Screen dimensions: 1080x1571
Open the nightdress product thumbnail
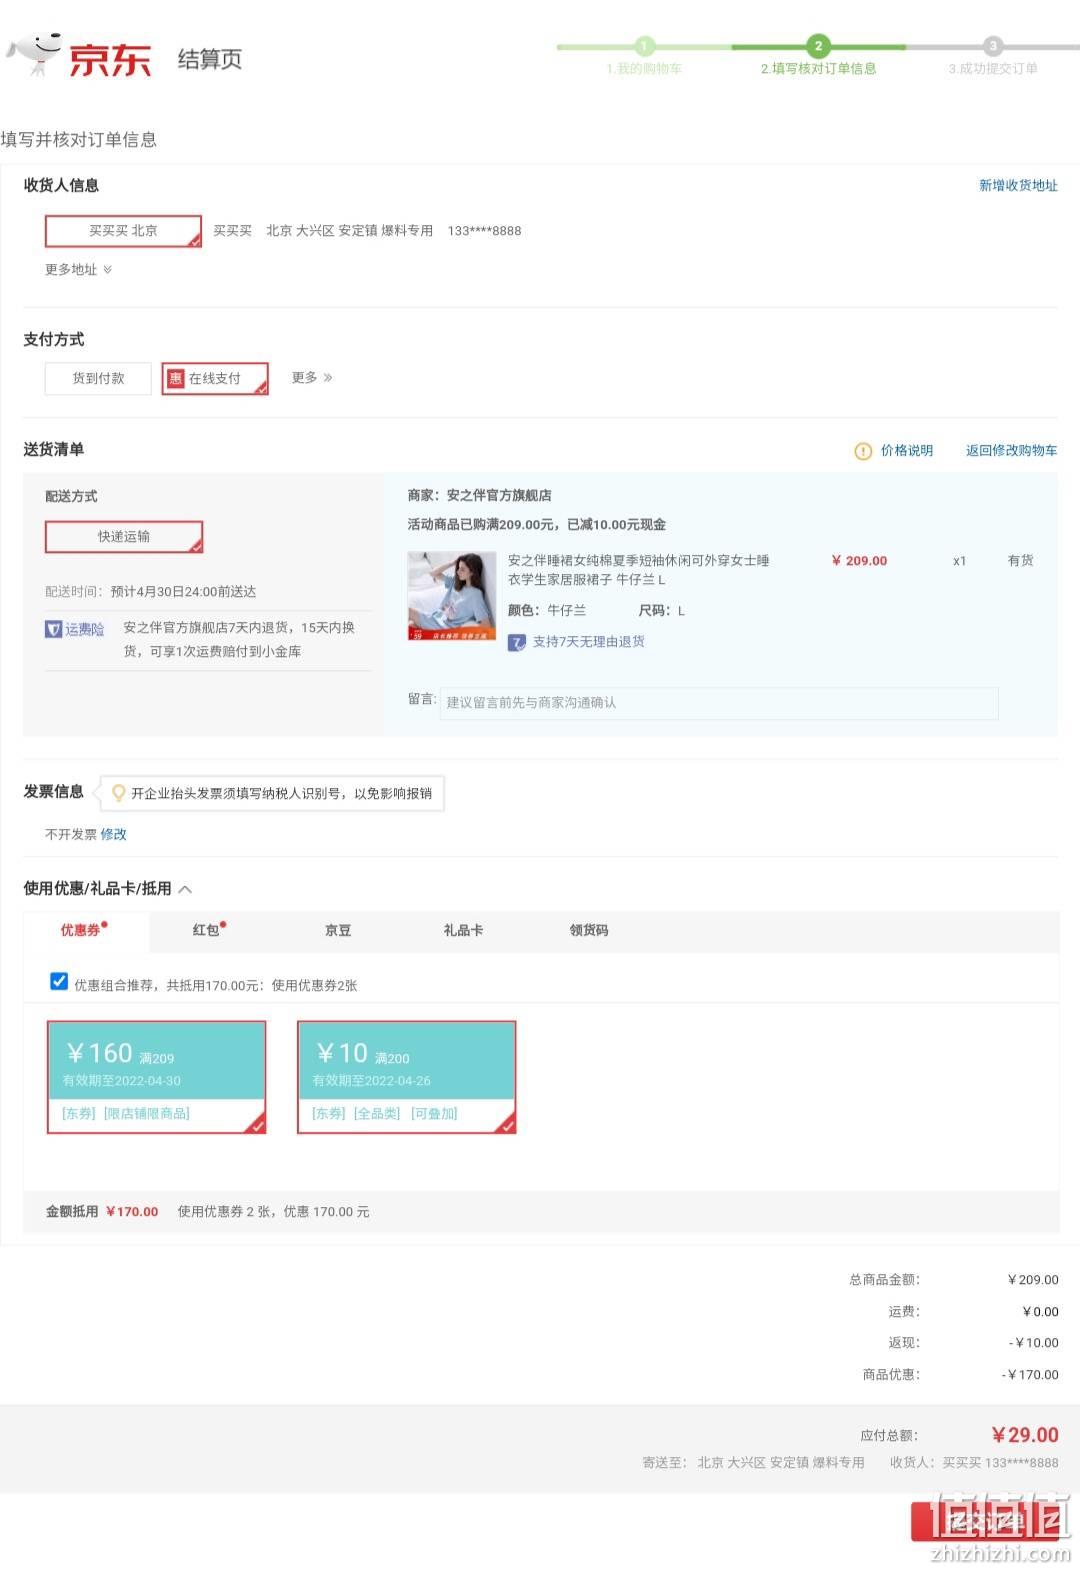tap(452, 596)
